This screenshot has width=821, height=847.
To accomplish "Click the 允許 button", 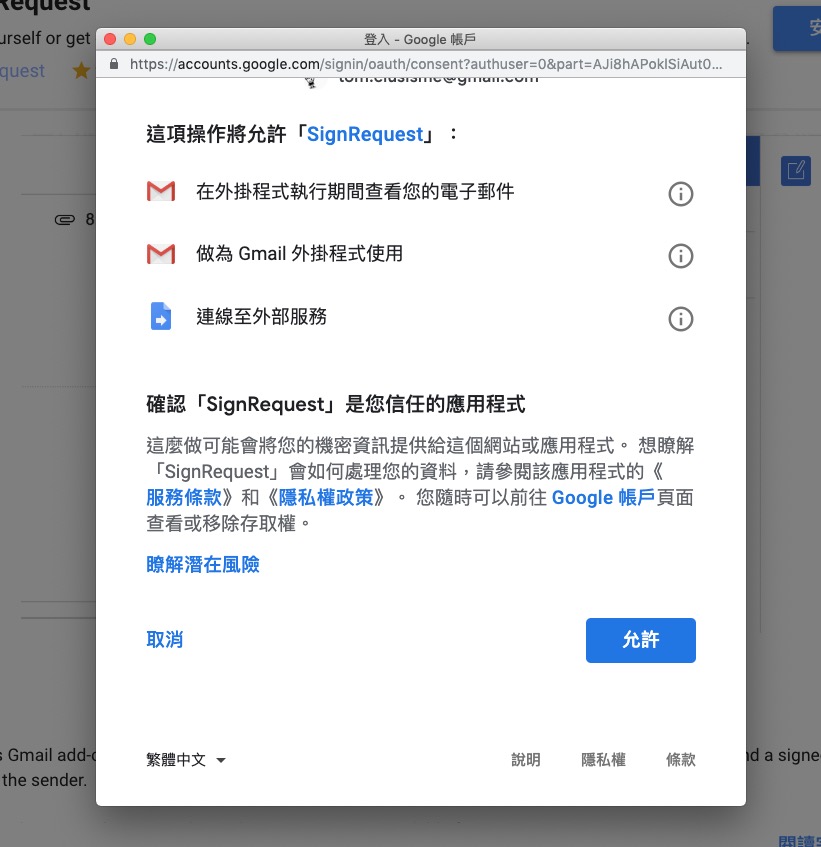I will [x=641, y=640].
